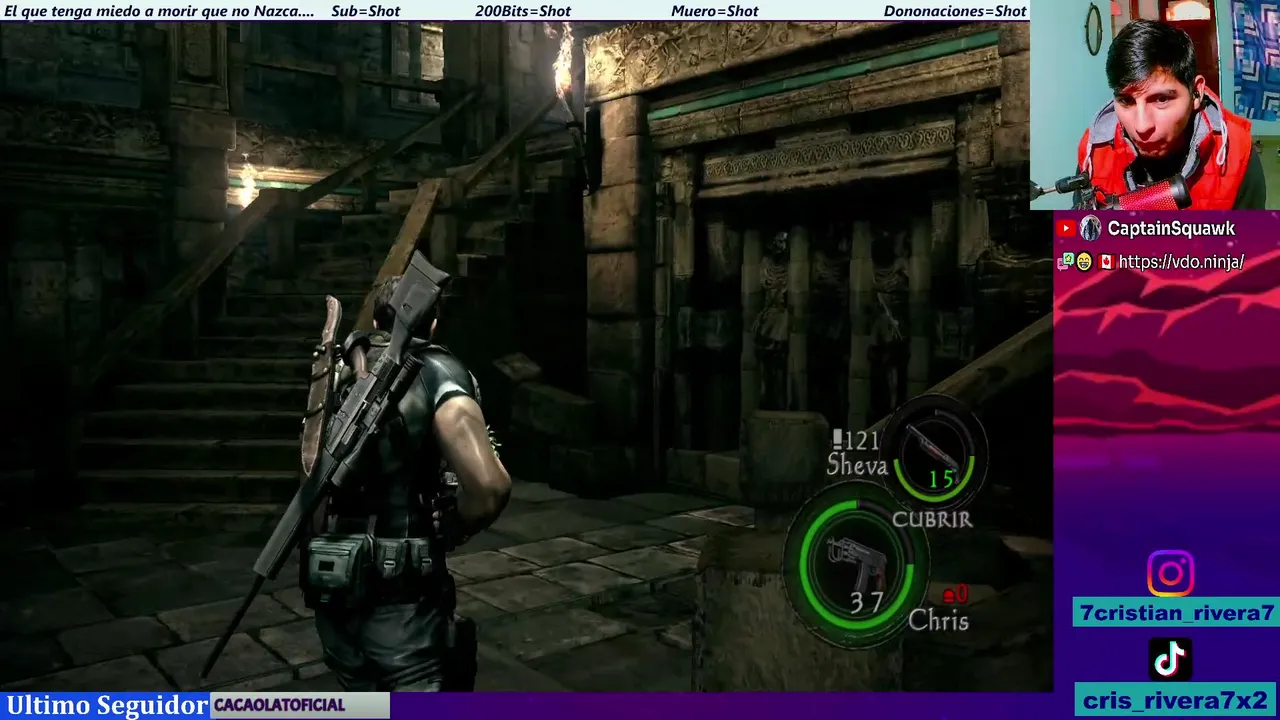Click the CaptainSquawk profile avatar

[x=1090, y=229]
